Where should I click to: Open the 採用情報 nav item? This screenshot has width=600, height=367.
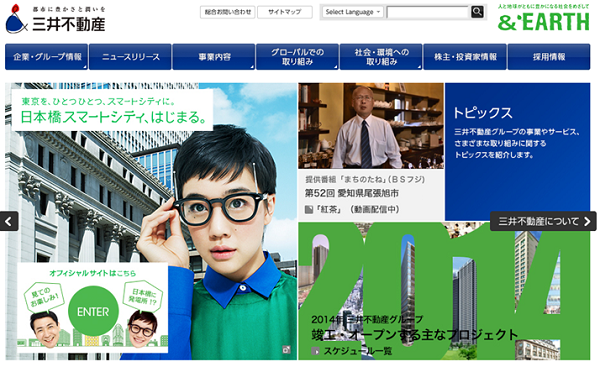click(x=549, y=57)
